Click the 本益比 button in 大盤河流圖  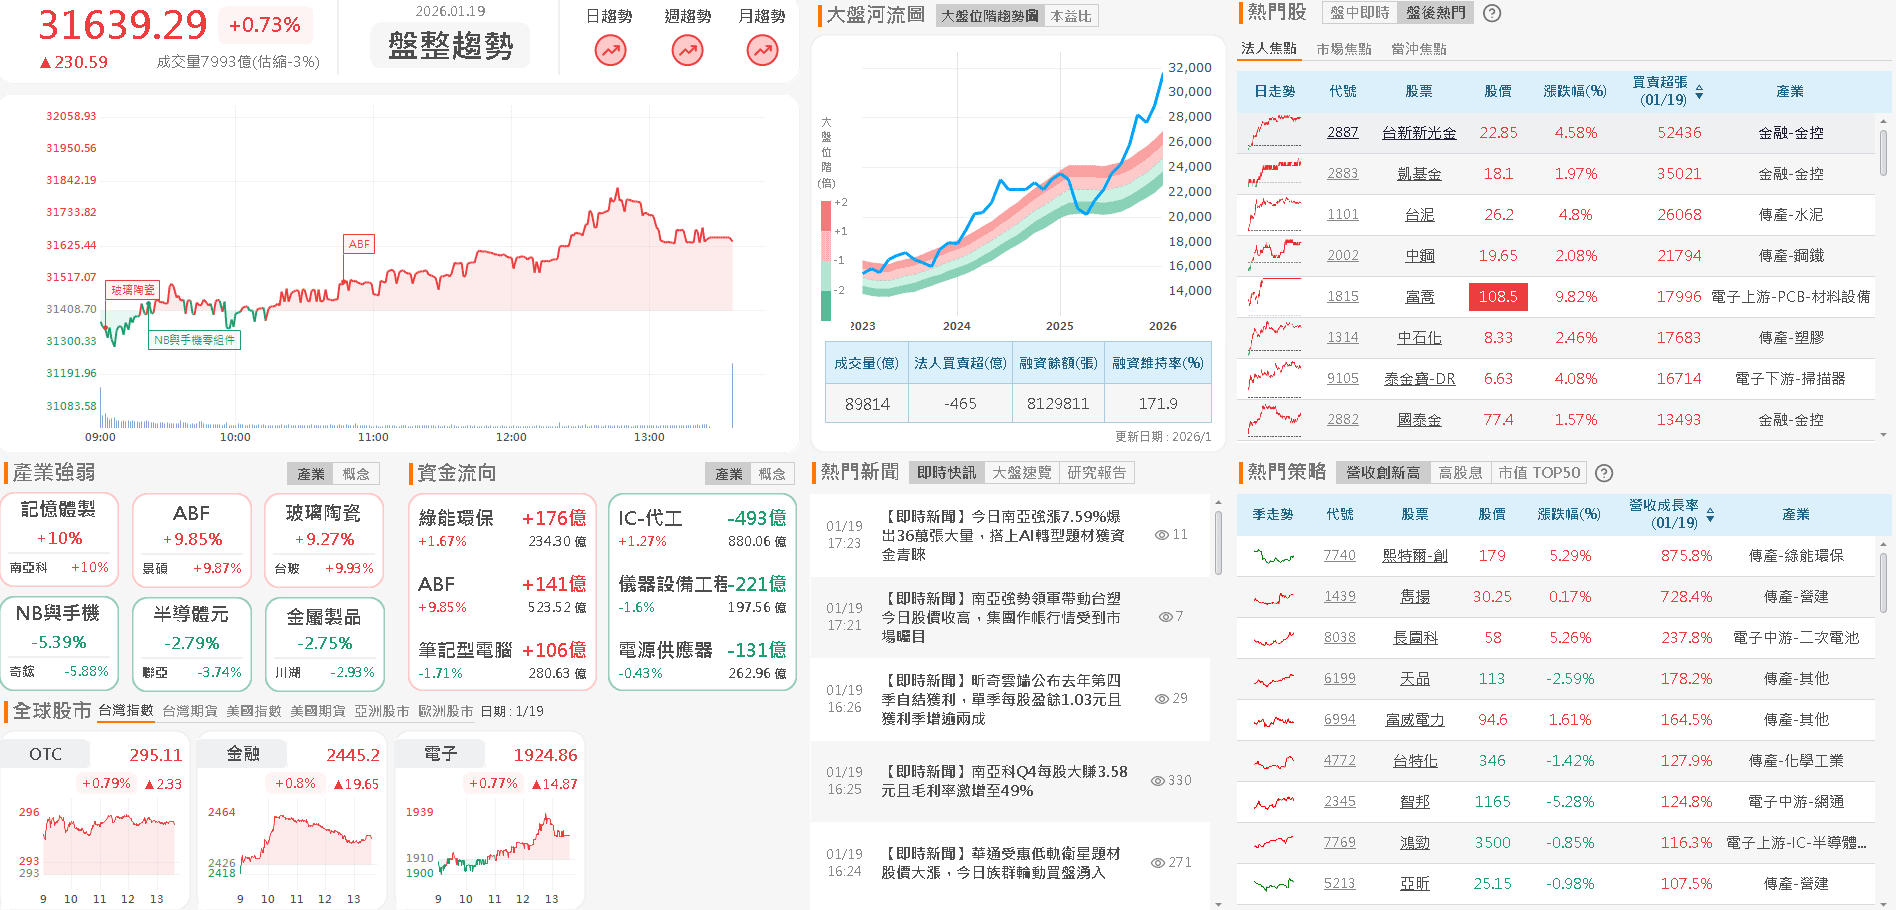click(x=1072, y=15)
